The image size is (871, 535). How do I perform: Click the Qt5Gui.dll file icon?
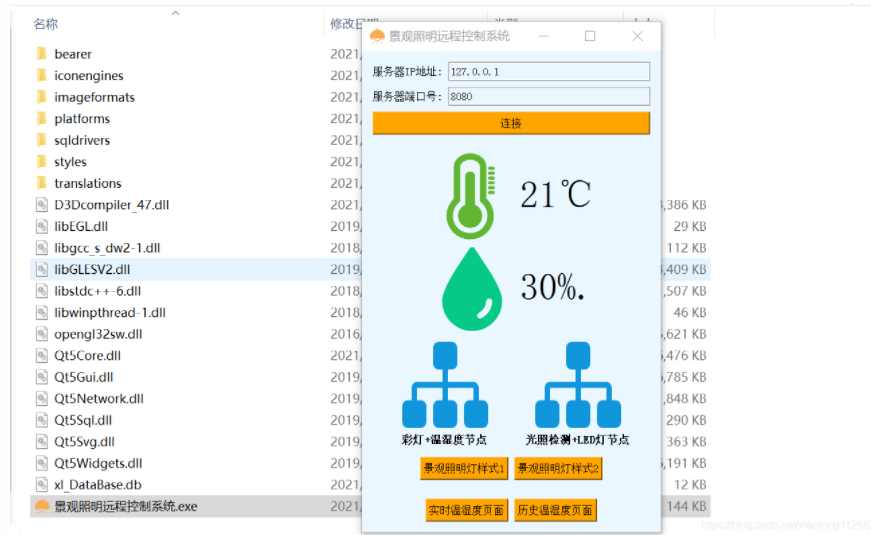click(x=42, y=377)
